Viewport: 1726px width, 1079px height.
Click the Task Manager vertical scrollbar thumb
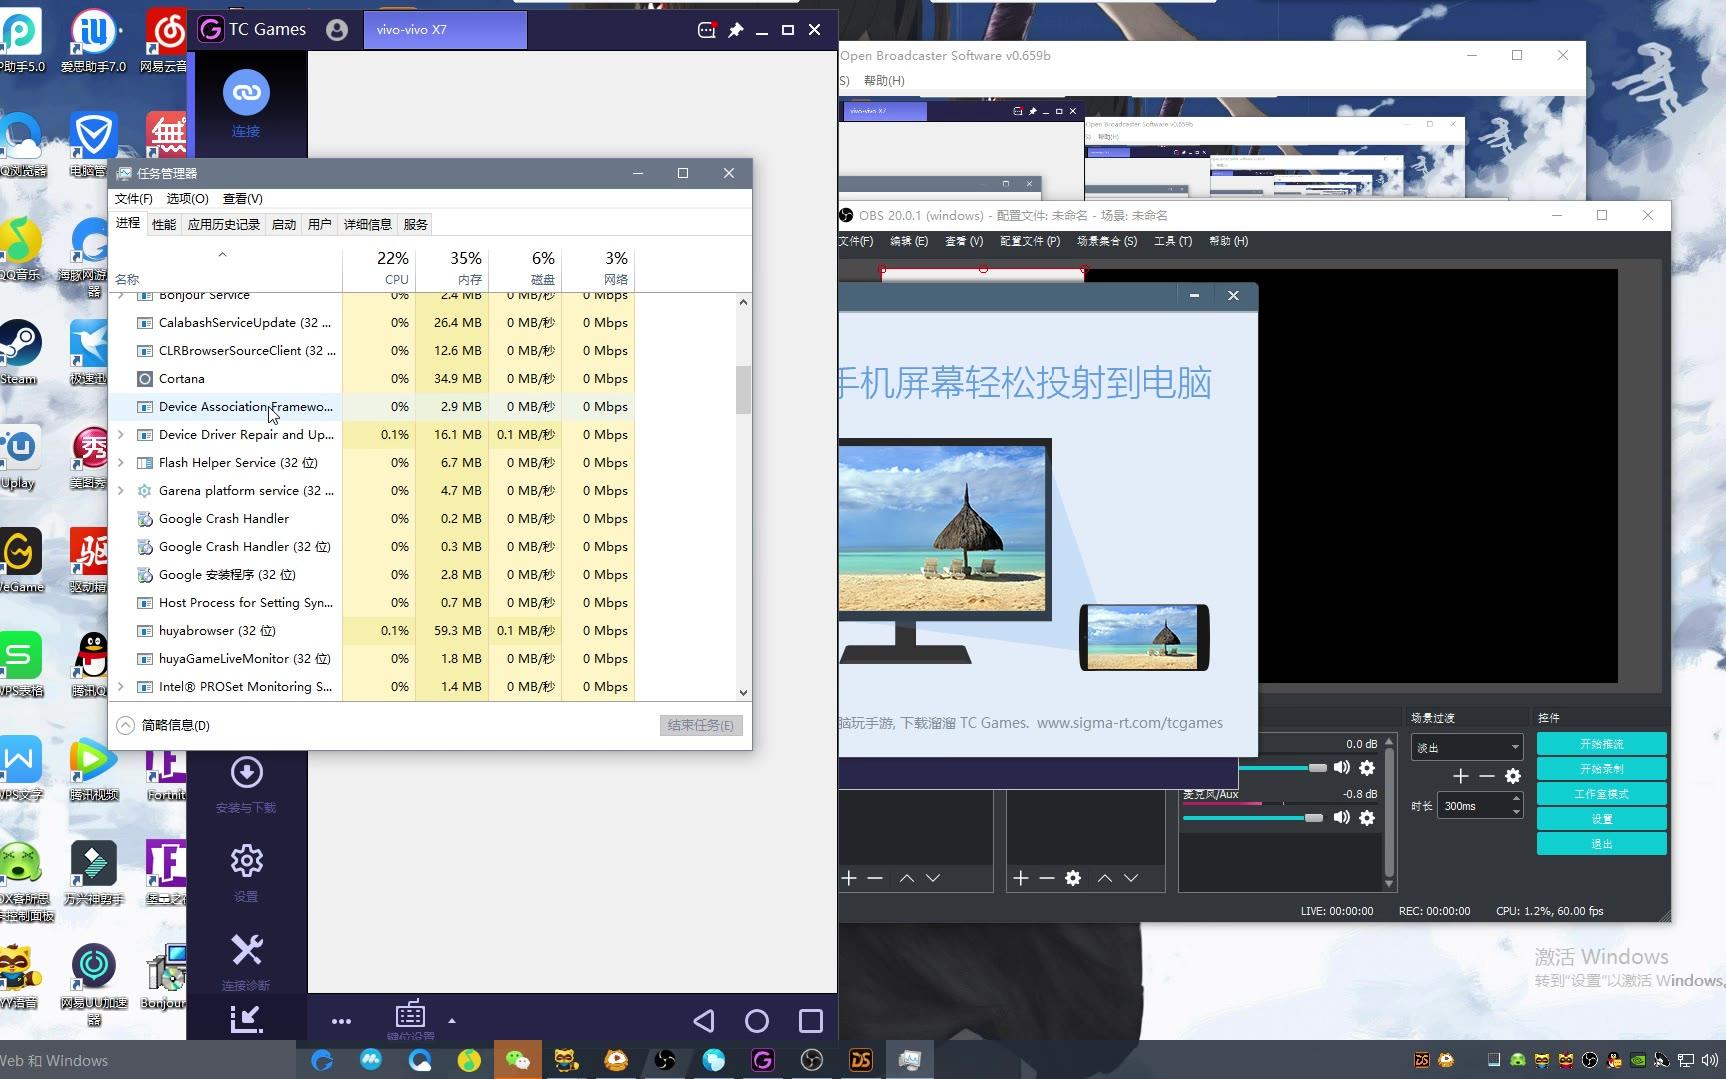click(x=743, y=390)
